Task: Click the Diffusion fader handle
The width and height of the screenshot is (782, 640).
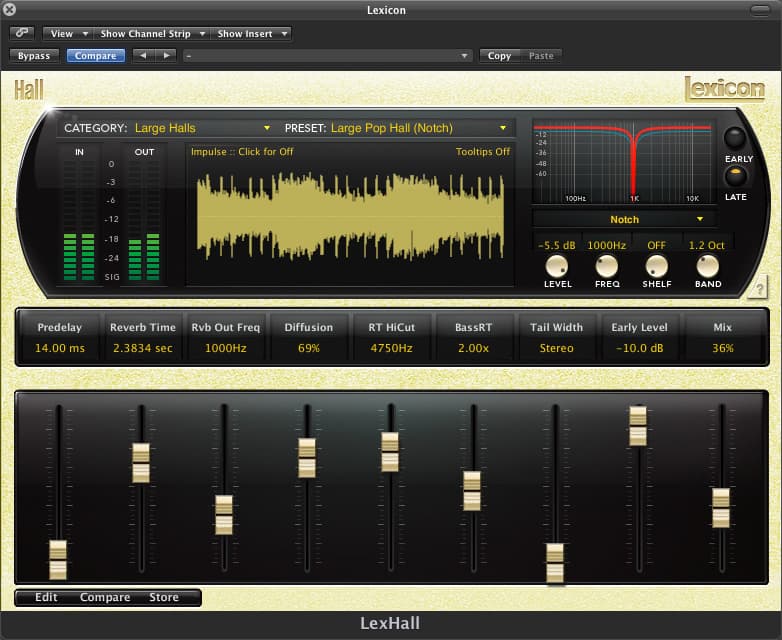Action: coord(307,458)
